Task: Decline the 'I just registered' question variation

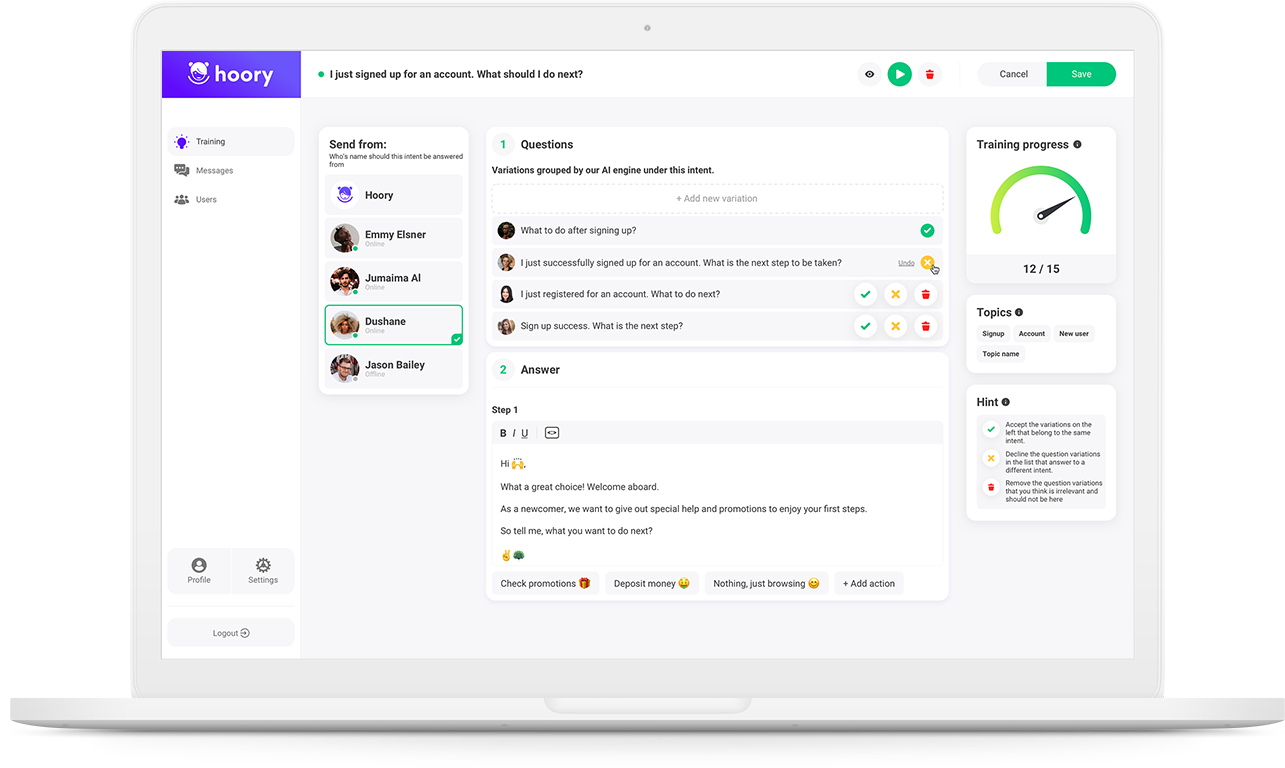Action: coord(896,295)
